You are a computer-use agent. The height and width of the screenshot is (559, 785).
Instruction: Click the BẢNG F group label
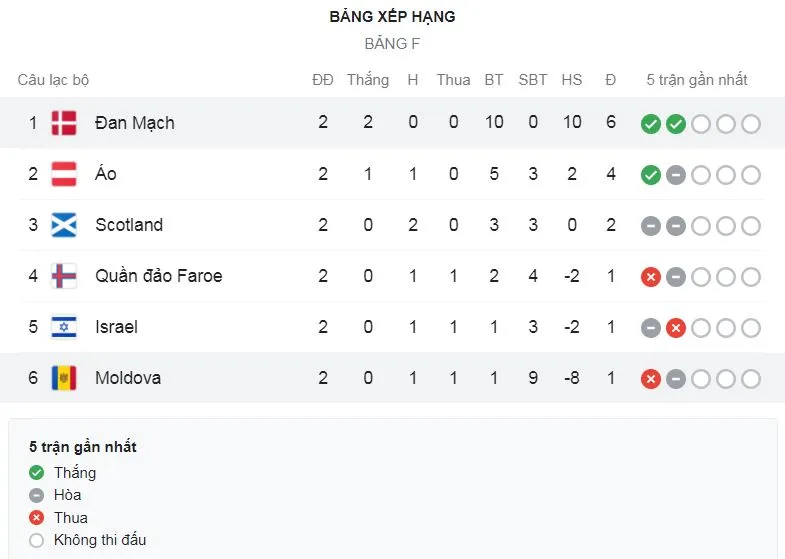(392, 44)
